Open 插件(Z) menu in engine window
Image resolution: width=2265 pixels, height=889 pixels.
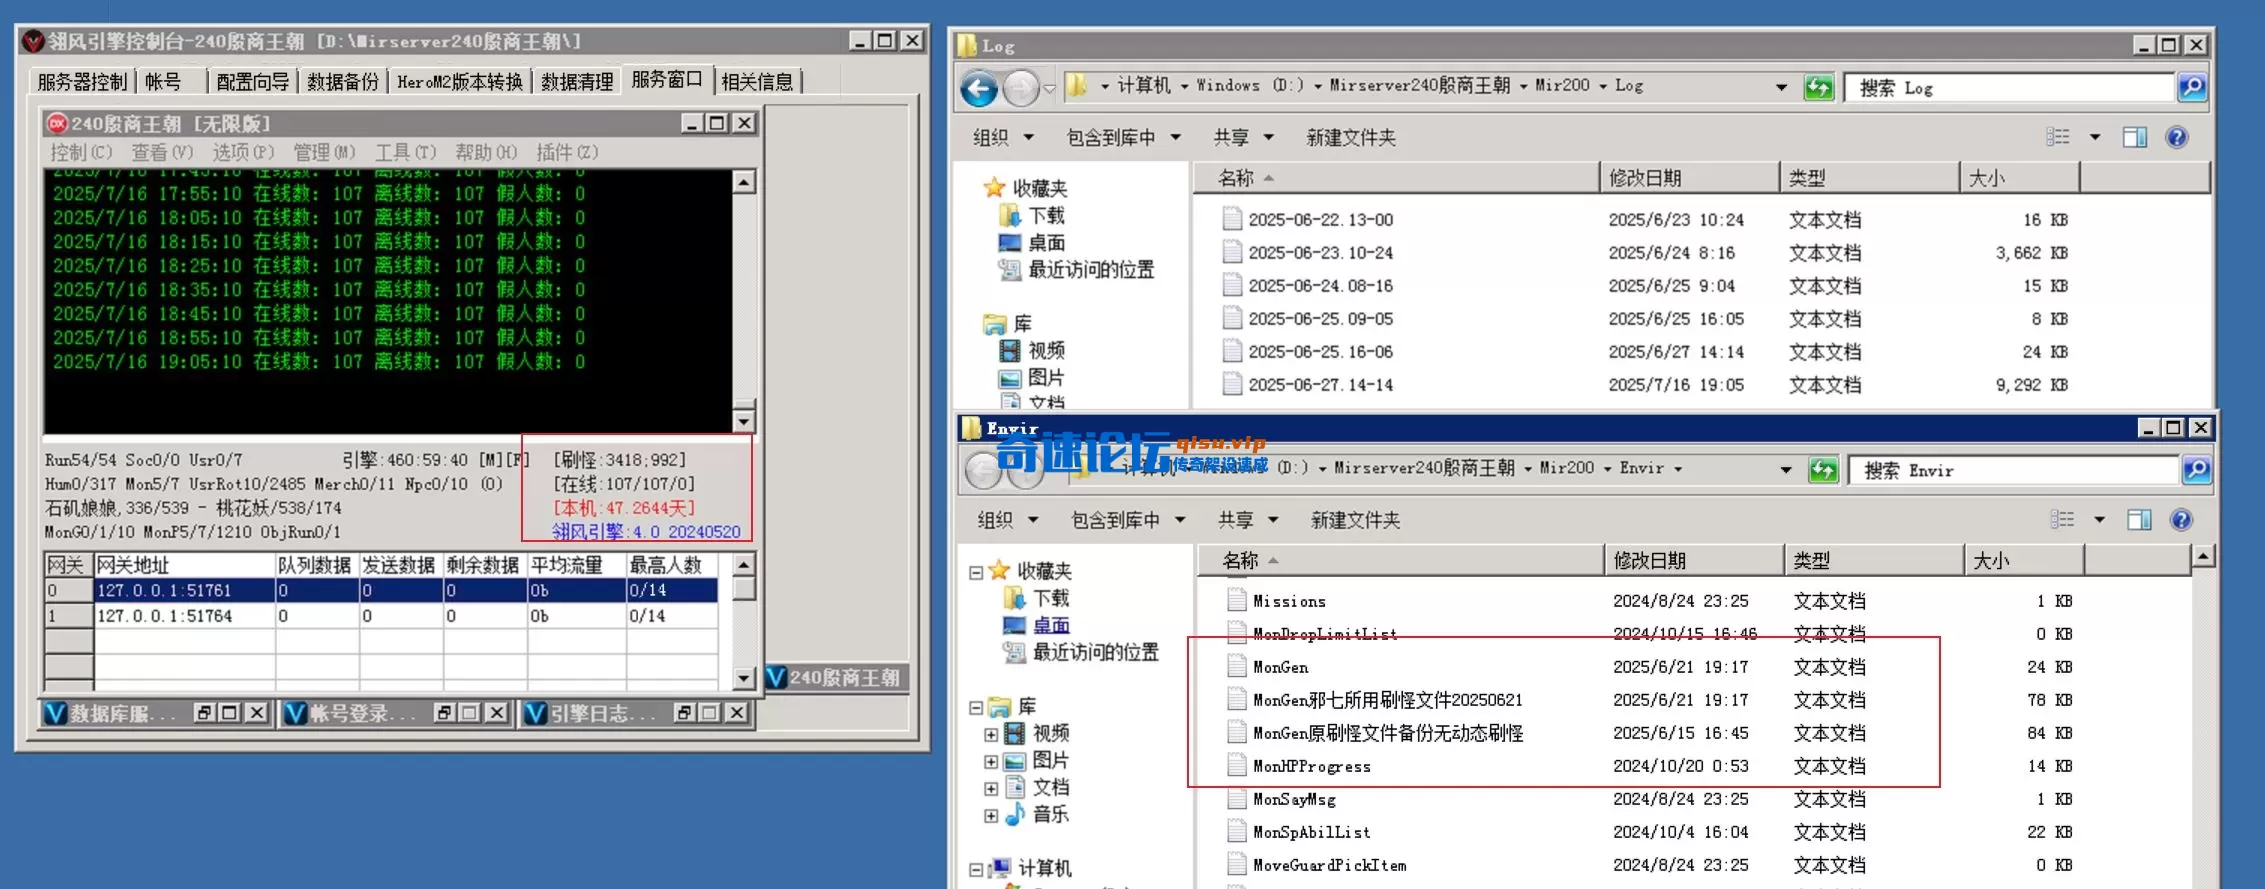(567, 152)
